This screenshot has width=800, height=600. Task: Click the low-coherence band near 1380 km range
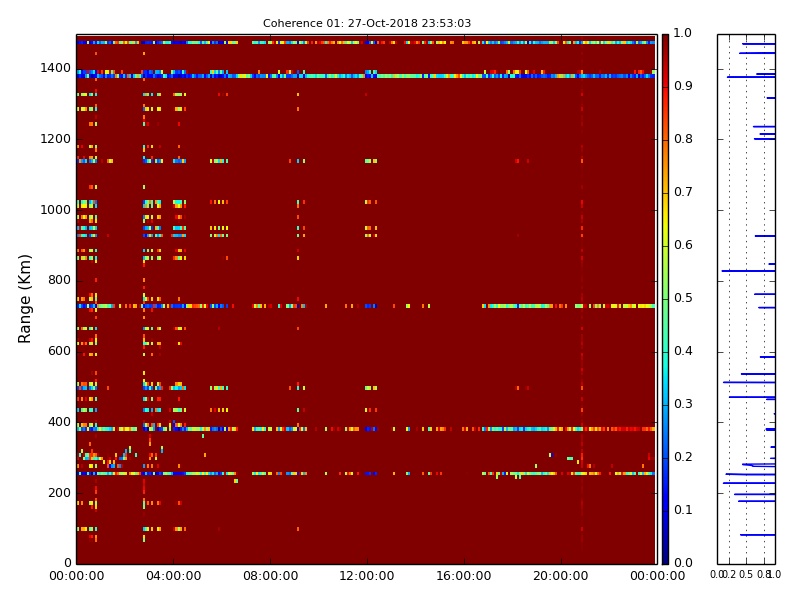click(x=366, y=76)
